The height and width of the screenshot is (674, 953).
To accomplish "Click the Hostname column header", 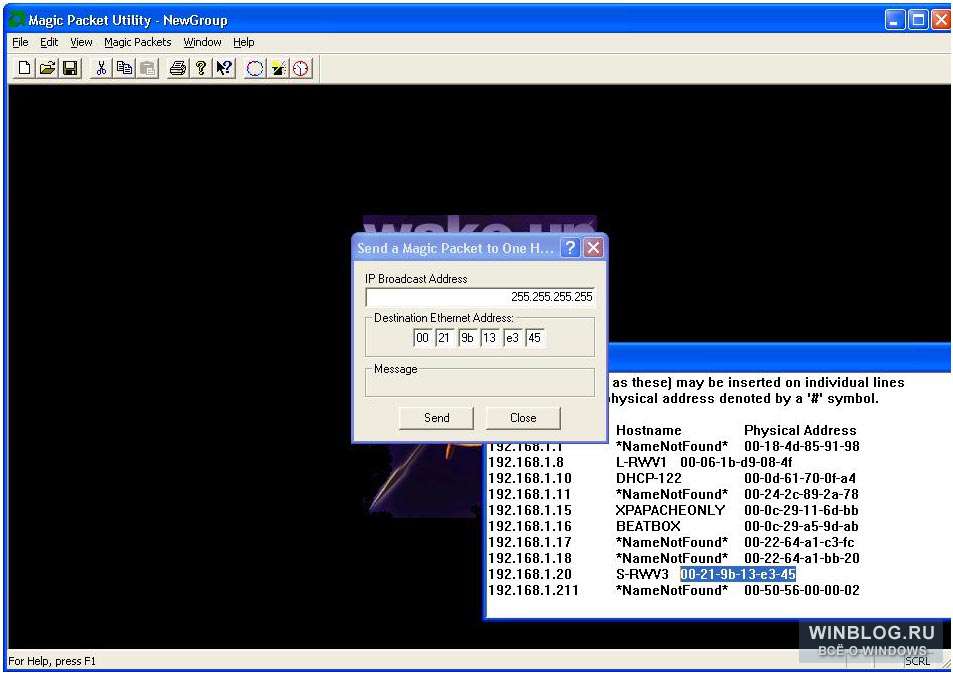I will [x=649, y=430].
